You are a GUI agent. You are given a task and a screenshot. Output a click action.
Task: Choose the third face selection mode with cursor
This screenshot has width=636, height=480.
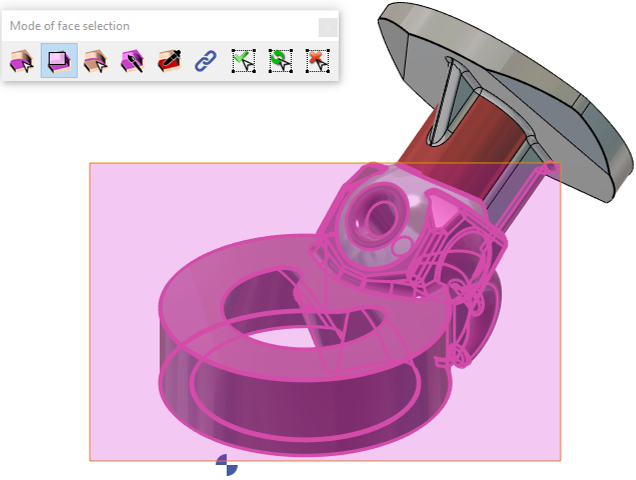click(x=96, y=61)
